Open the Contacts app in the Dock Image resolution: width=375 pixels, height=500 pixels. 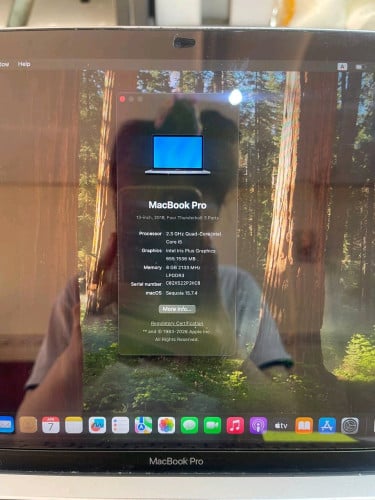(x=28, y=425)
